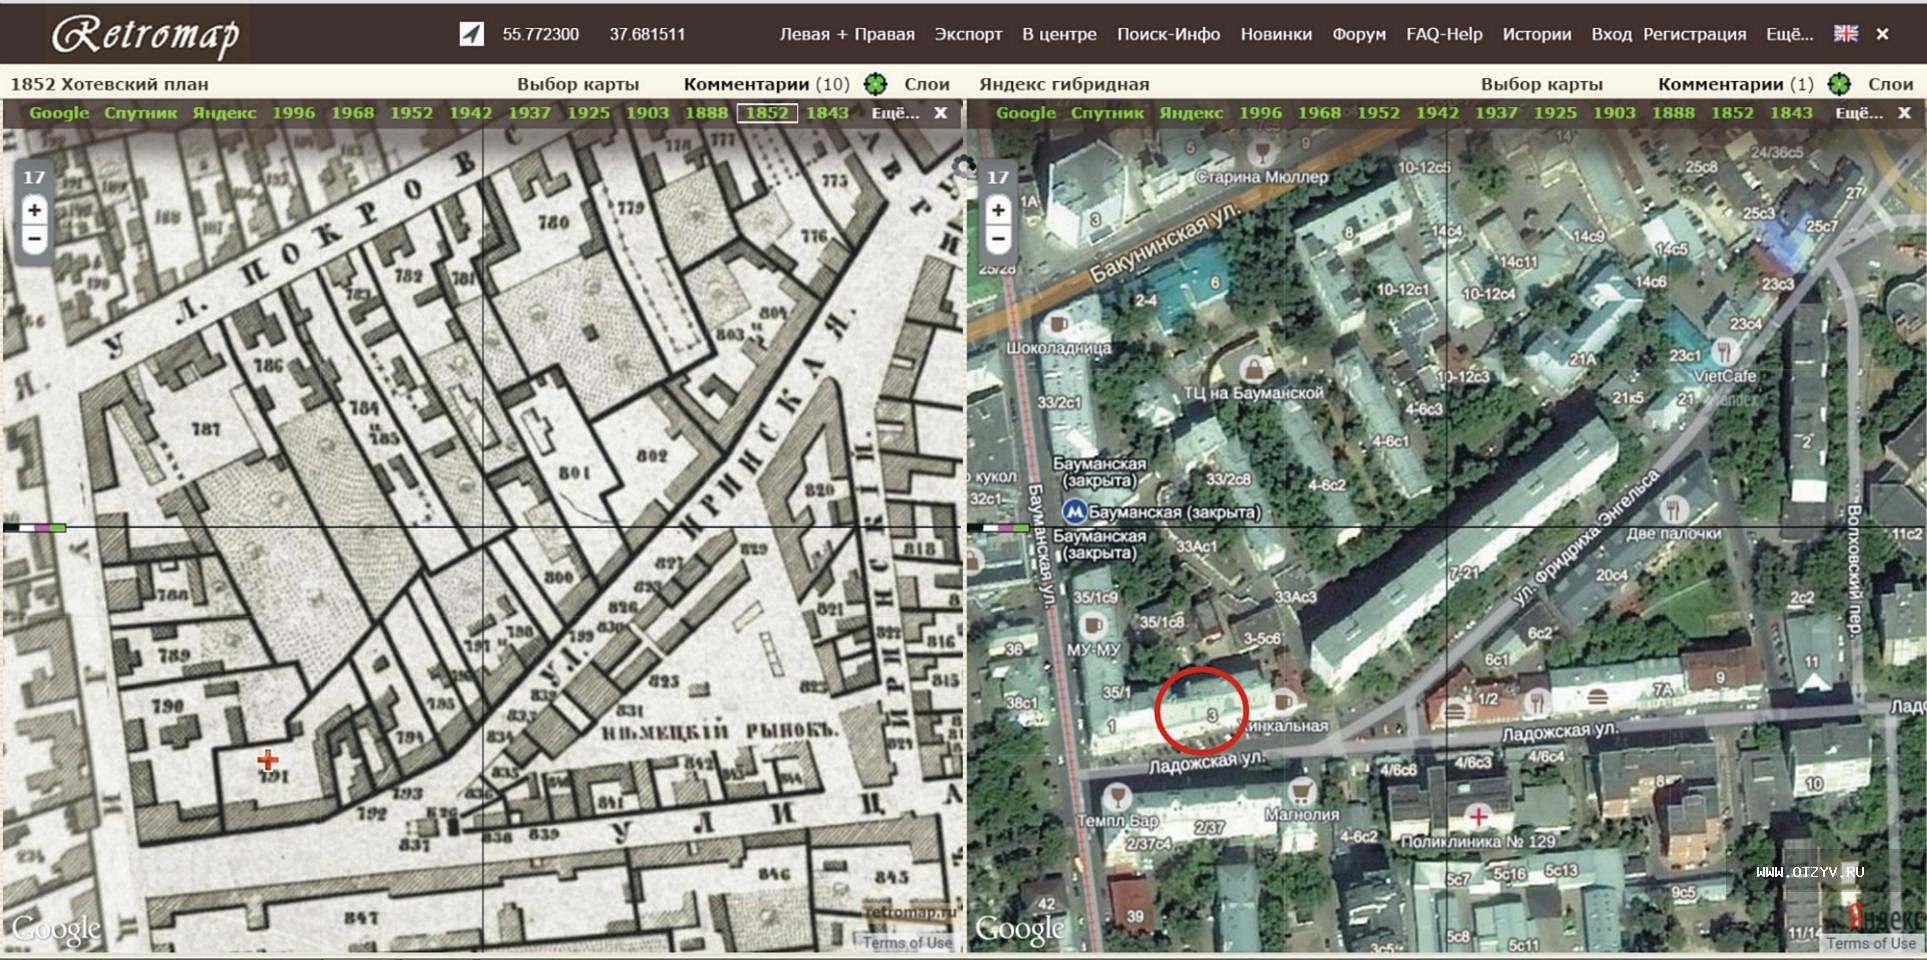This screenshot has height=960, width=1927.
Task: Select Спутник in right panel
Action: [x=1107, y=113]
